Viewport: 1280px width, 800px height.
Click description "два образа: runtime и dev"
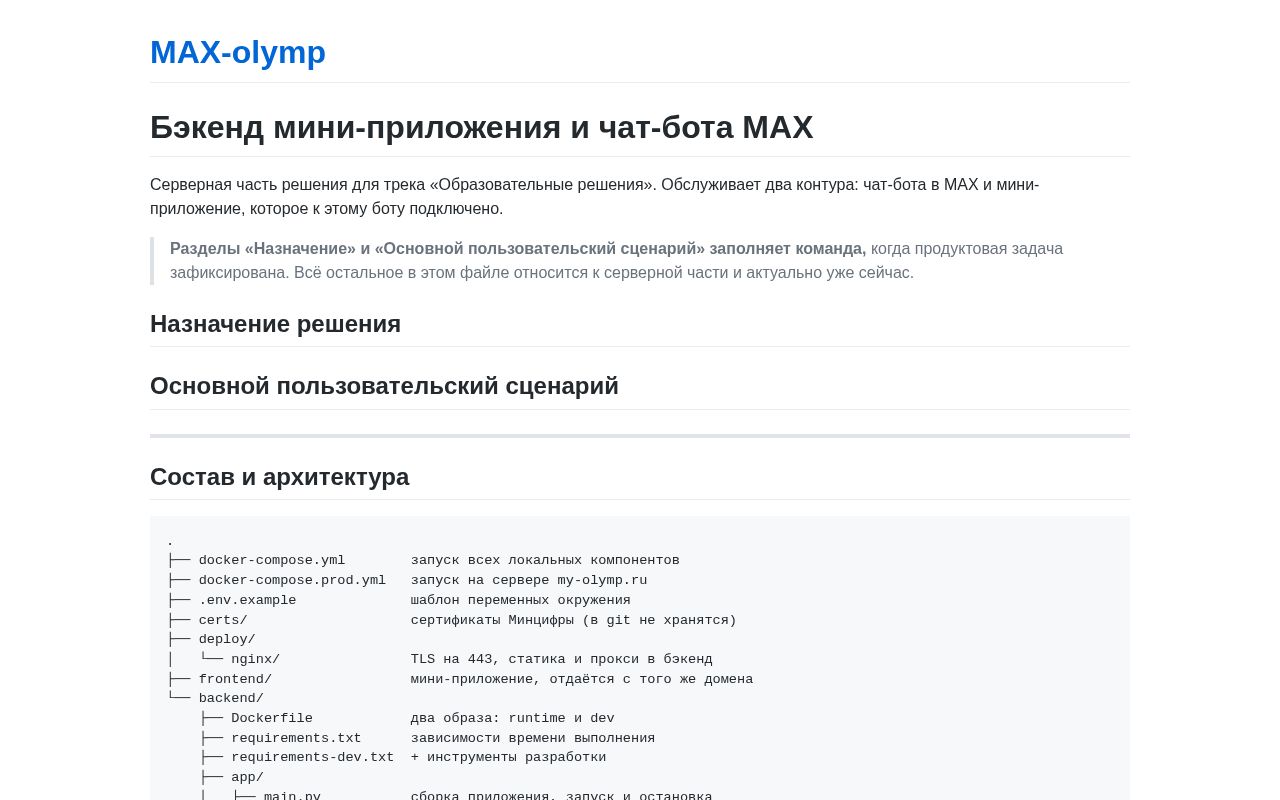coord(512,718)
